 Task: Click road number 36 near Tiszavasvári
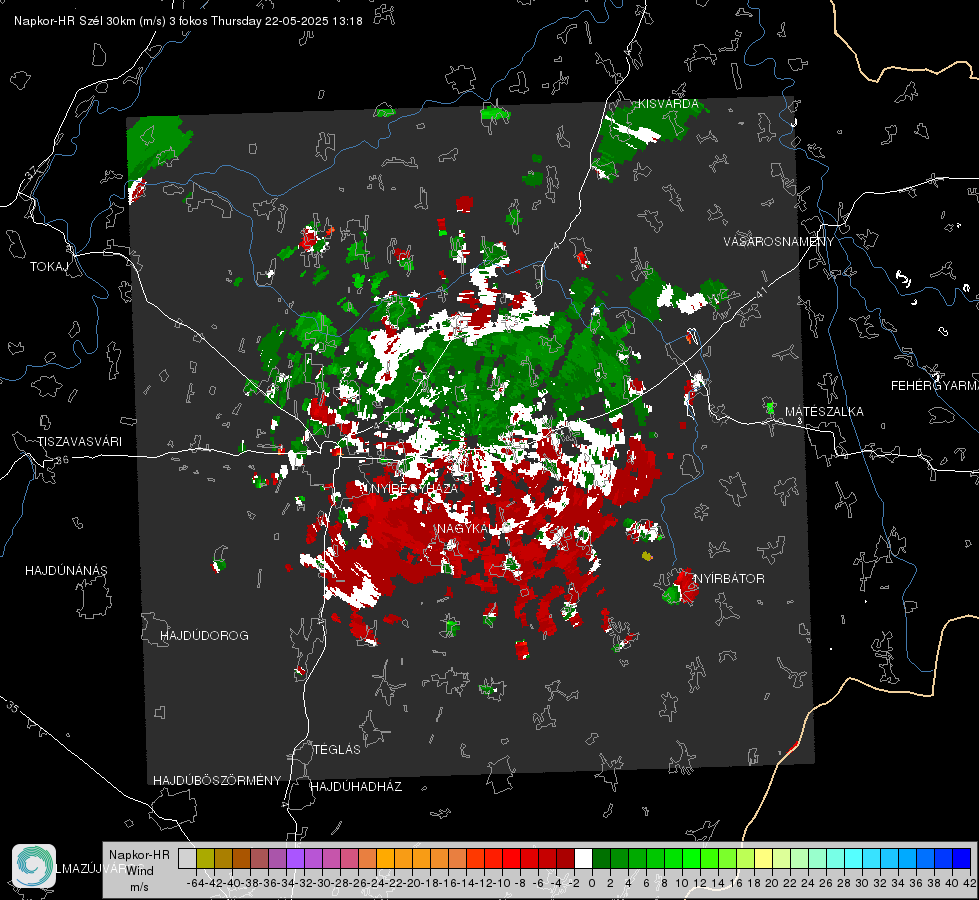pos(62,460)
